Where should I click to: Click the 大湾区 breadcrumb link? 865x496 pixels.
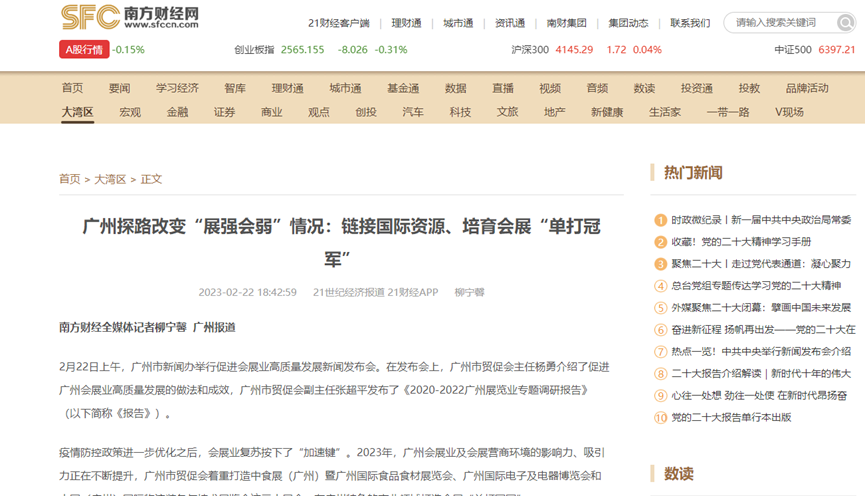tap(110, 179)
